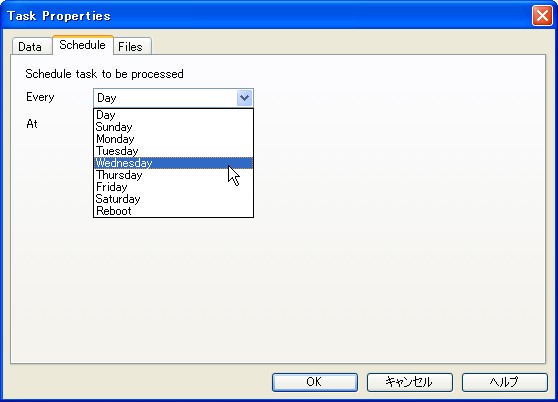Click the Task Properties title bar
This screenshot has width=558, height=402.
coord(267,16)
